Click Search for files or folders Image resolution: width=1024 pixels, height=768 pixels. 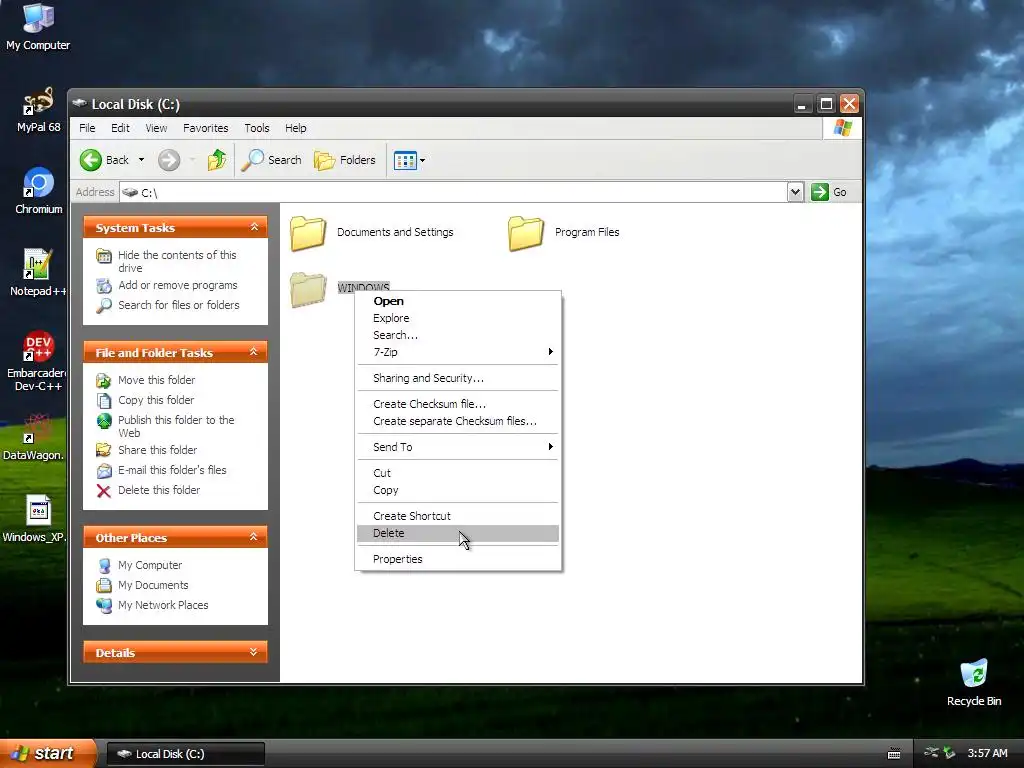pyautogui.click(x=178, y=305)
